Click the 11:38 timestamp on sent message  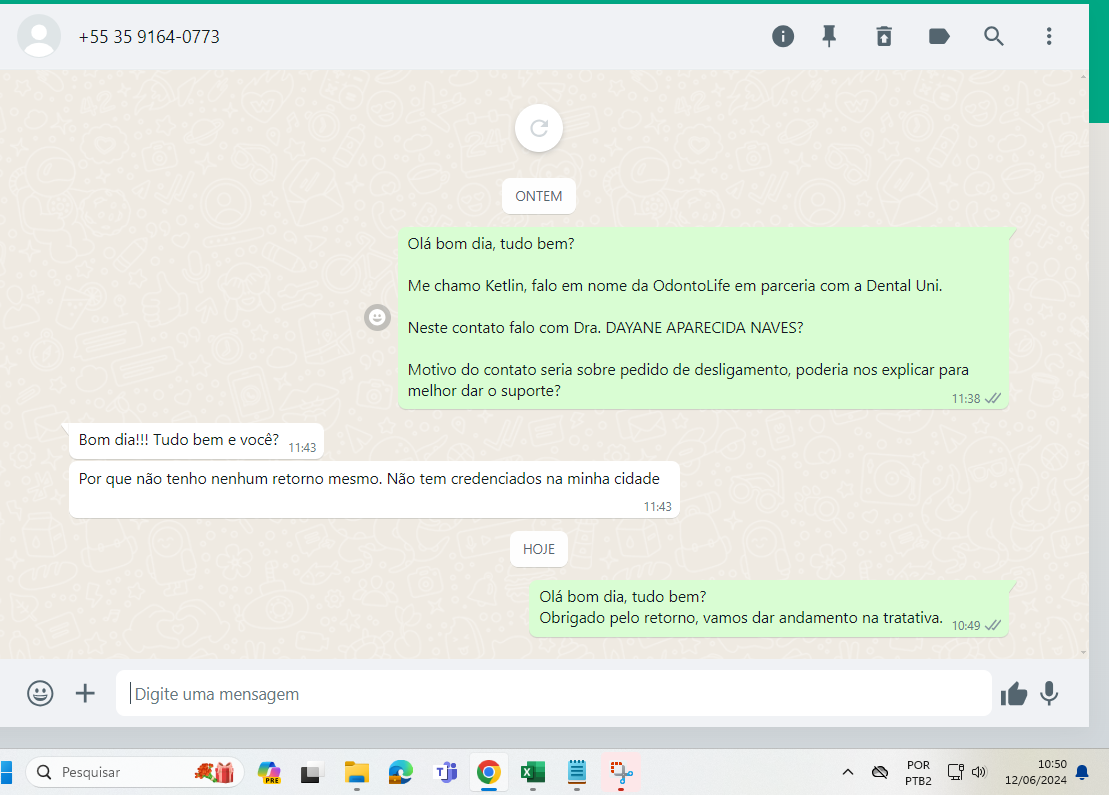tap(965, 399)
